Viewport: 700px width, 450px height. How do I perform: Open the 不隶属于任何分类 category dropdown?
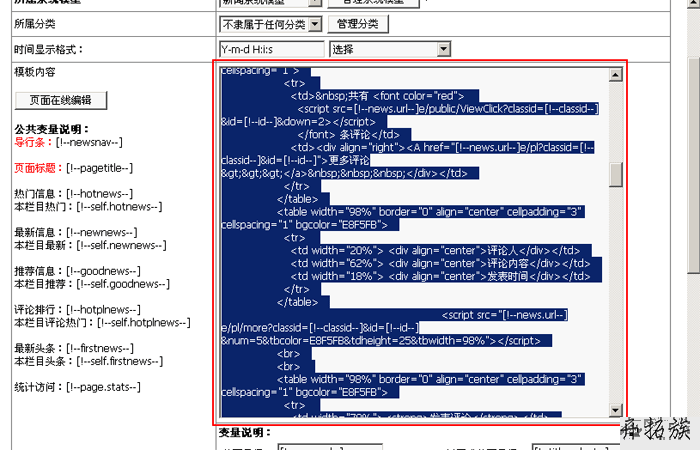(270, 24)
